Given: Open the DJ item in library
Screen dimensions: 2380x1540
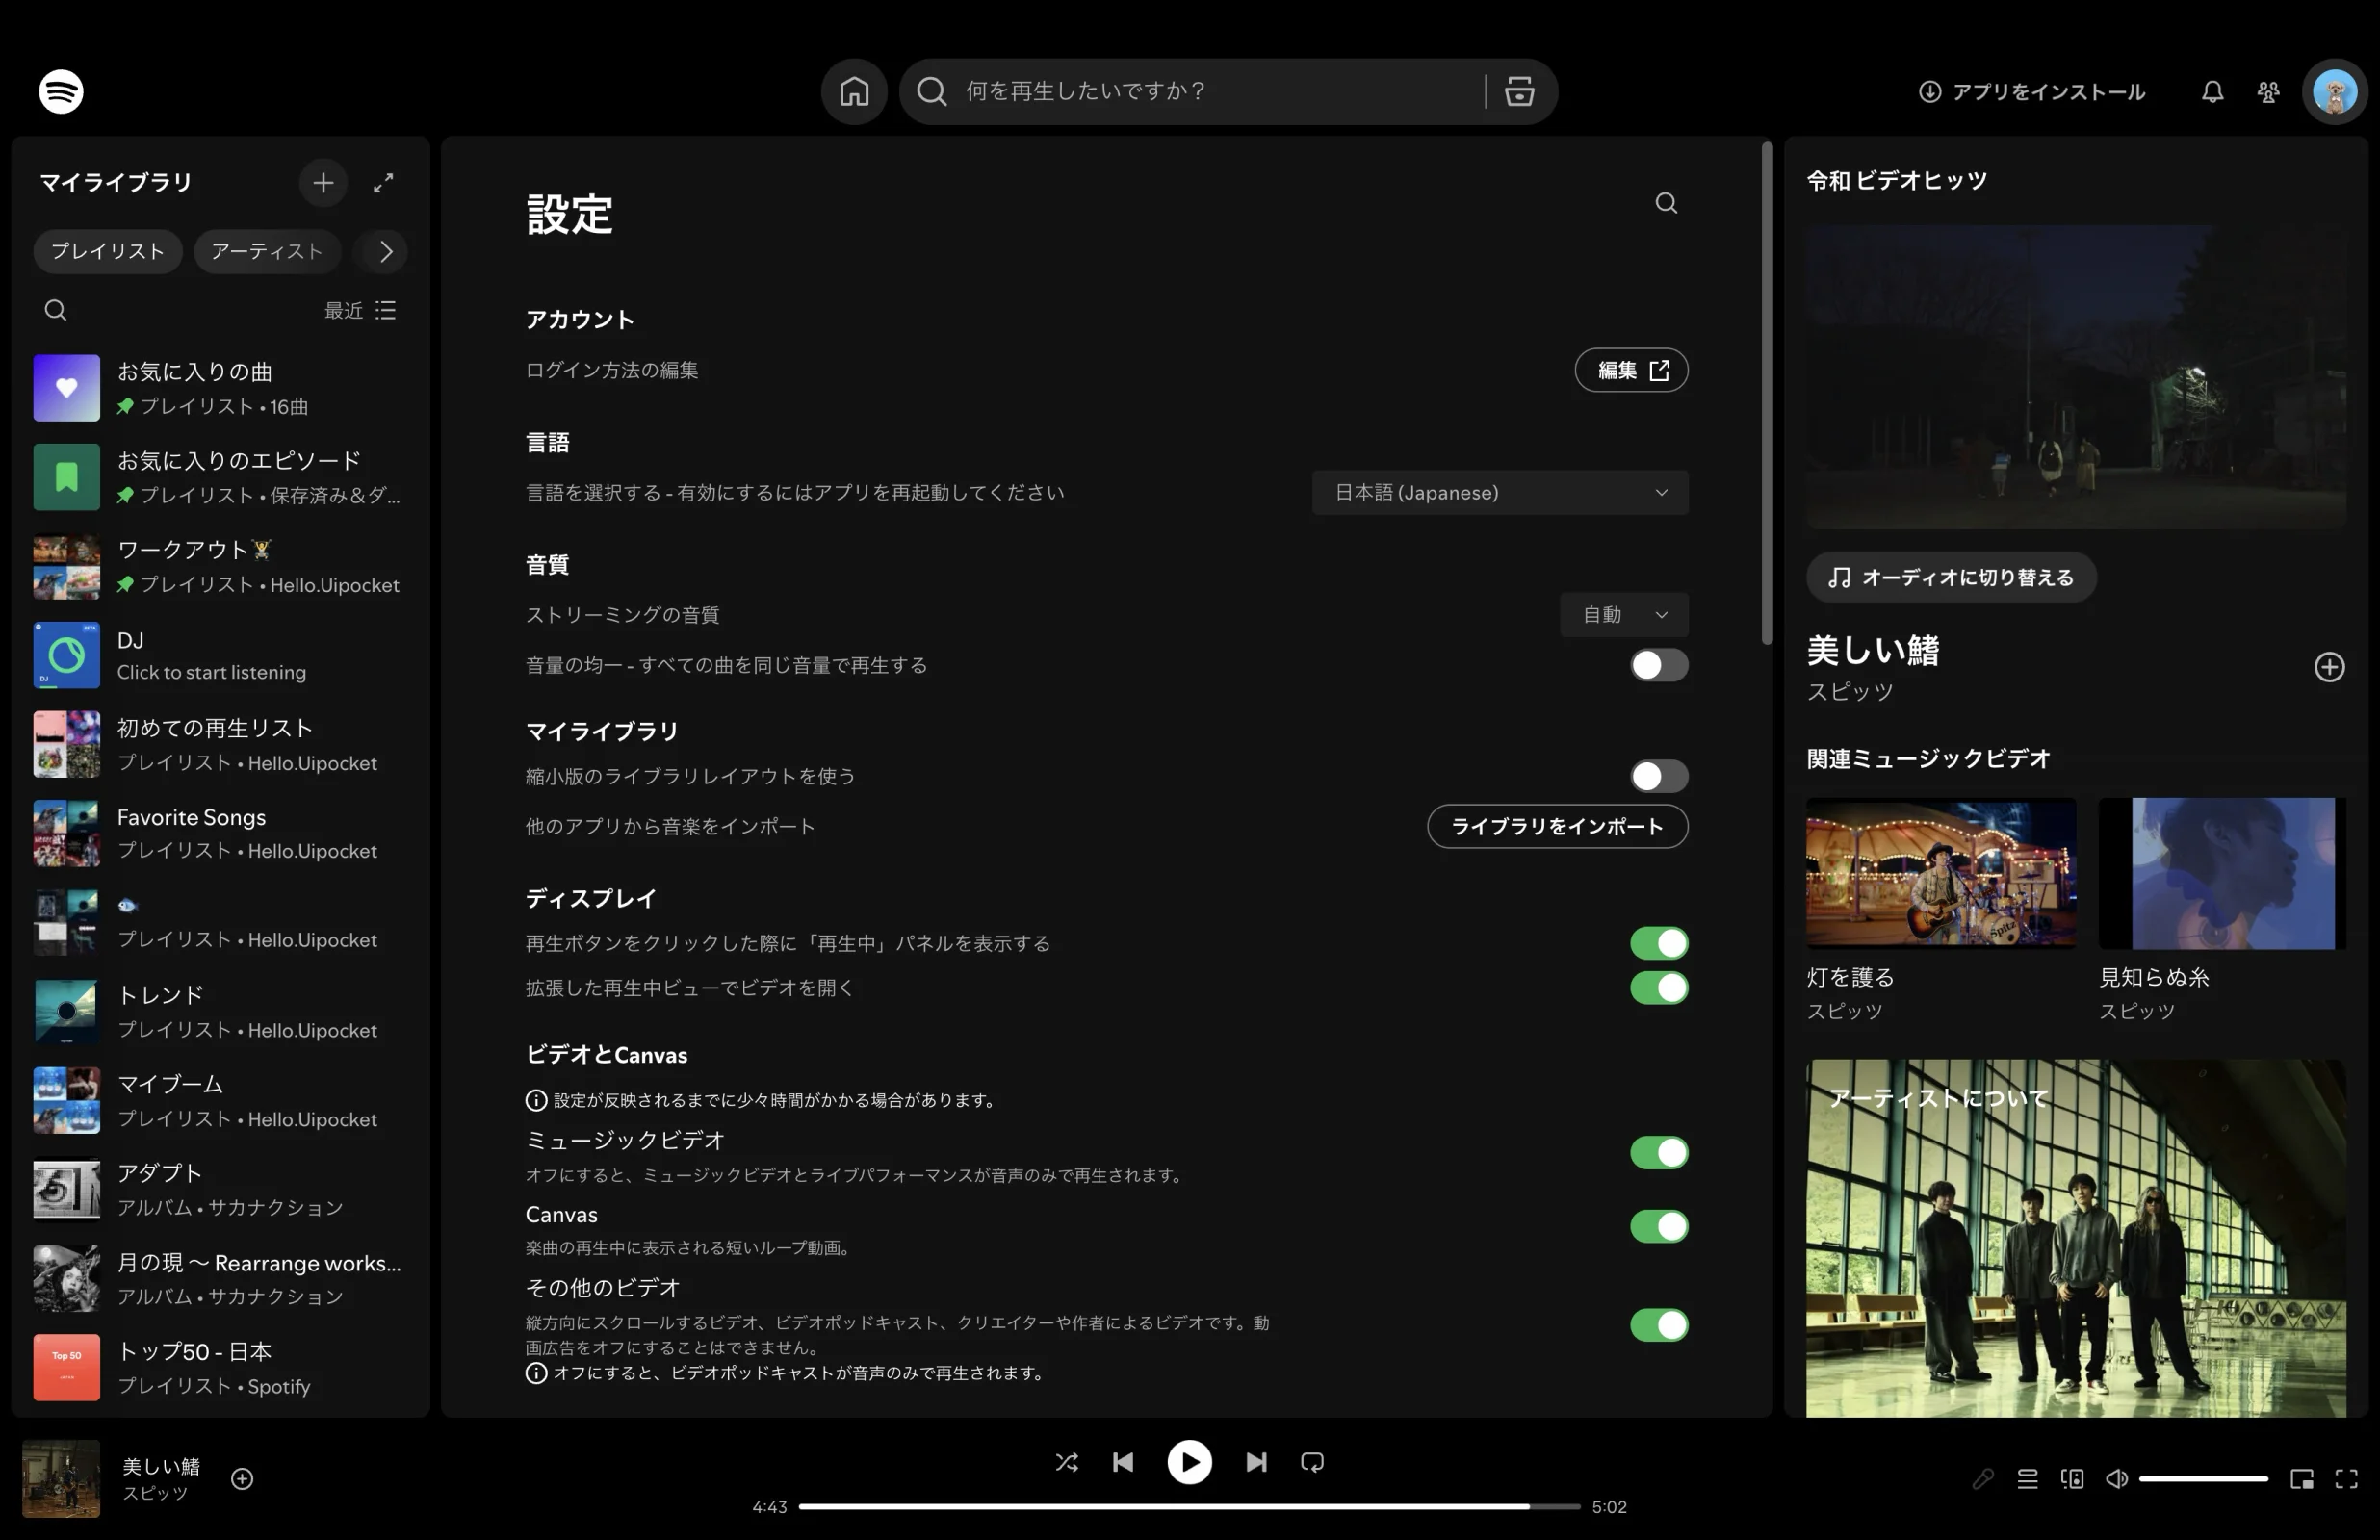Looking at the screenshot, I should tap(220, 655).
